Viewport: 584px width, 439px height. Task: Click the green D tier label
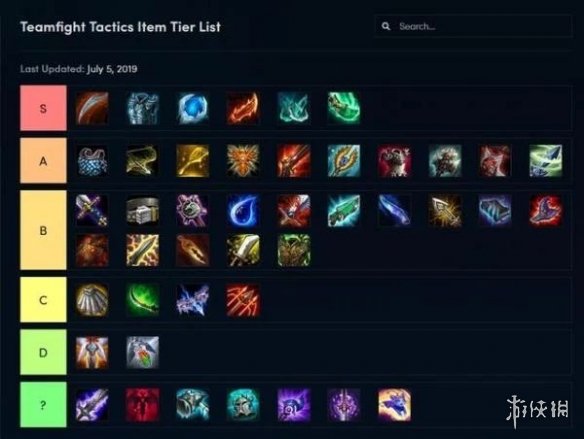43,352
